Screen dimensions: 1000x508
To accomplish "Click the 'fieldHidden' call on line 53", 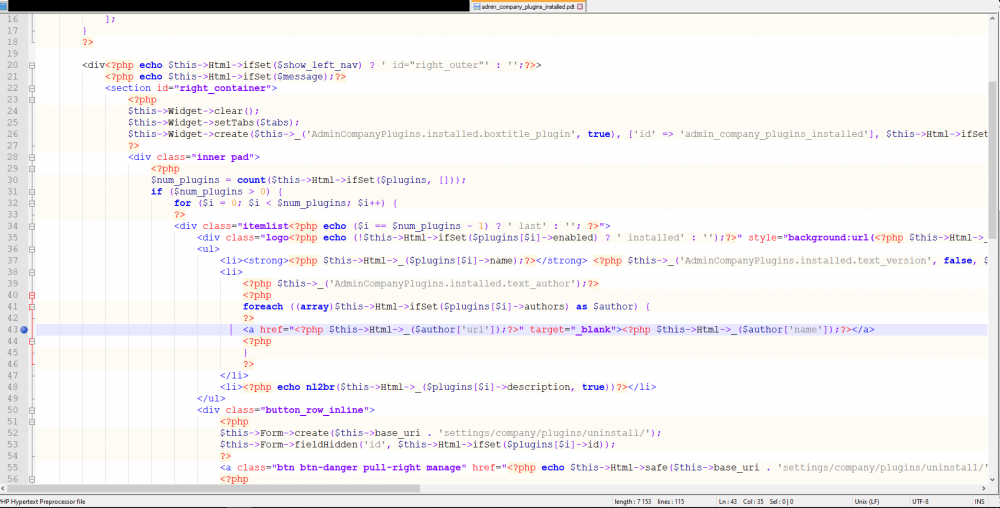I will 334,444.
